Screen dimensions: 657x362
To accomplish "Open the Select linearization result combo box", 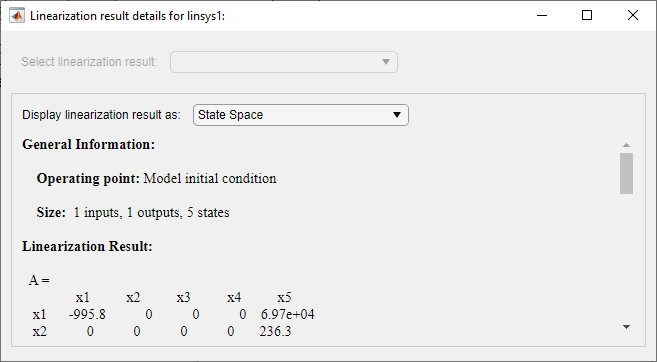I will [284, 62].
